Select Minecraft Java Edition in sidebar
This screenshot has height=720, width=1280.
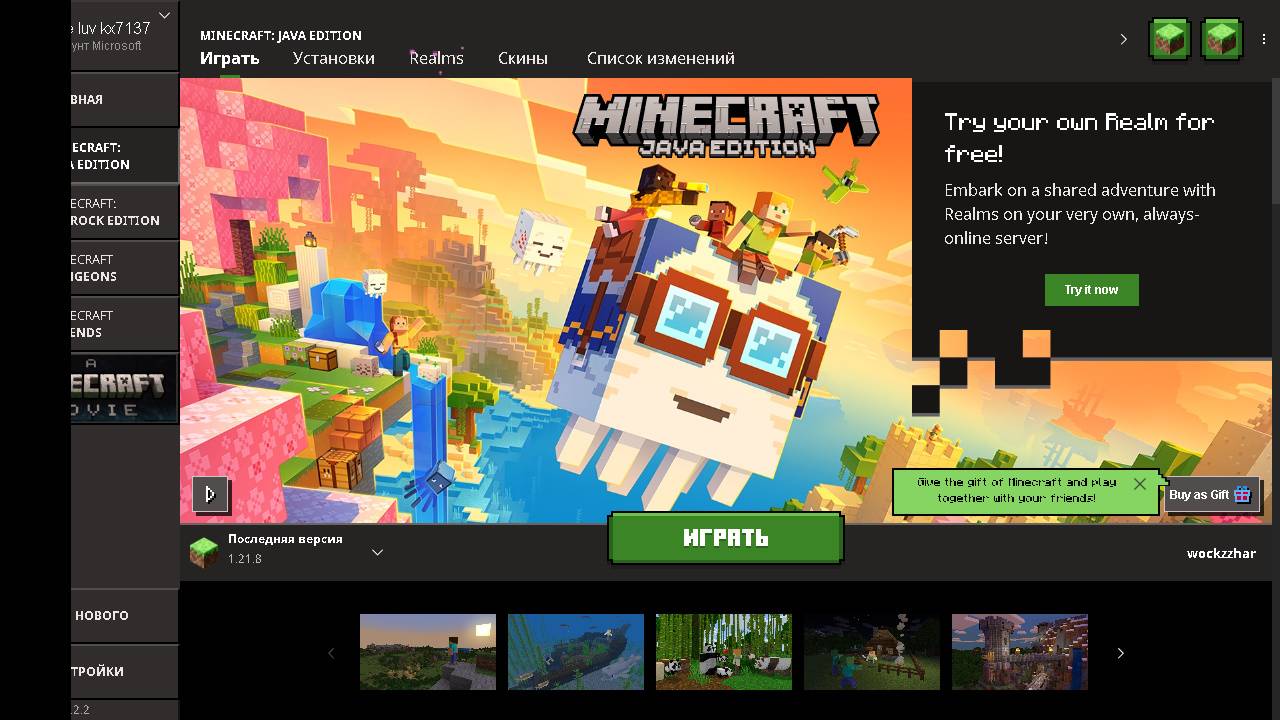pyautogui.click(x=125, y=155)
